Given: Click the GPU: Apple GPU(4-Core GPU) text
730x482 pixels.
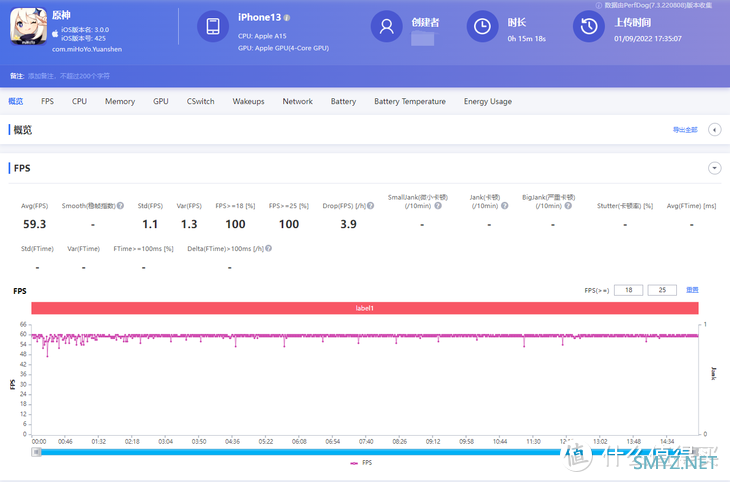Looking at the screenshot, I should tap(284, 48).
